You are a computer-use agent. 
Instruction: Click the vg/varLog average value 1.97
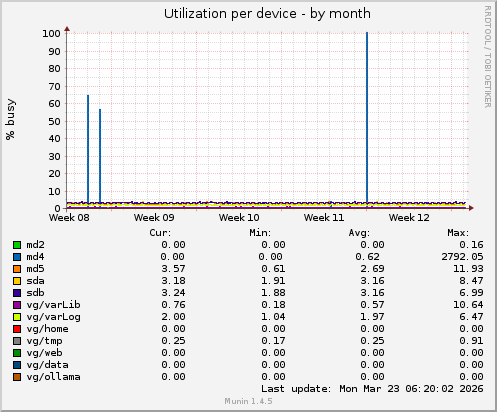[372, 317]
